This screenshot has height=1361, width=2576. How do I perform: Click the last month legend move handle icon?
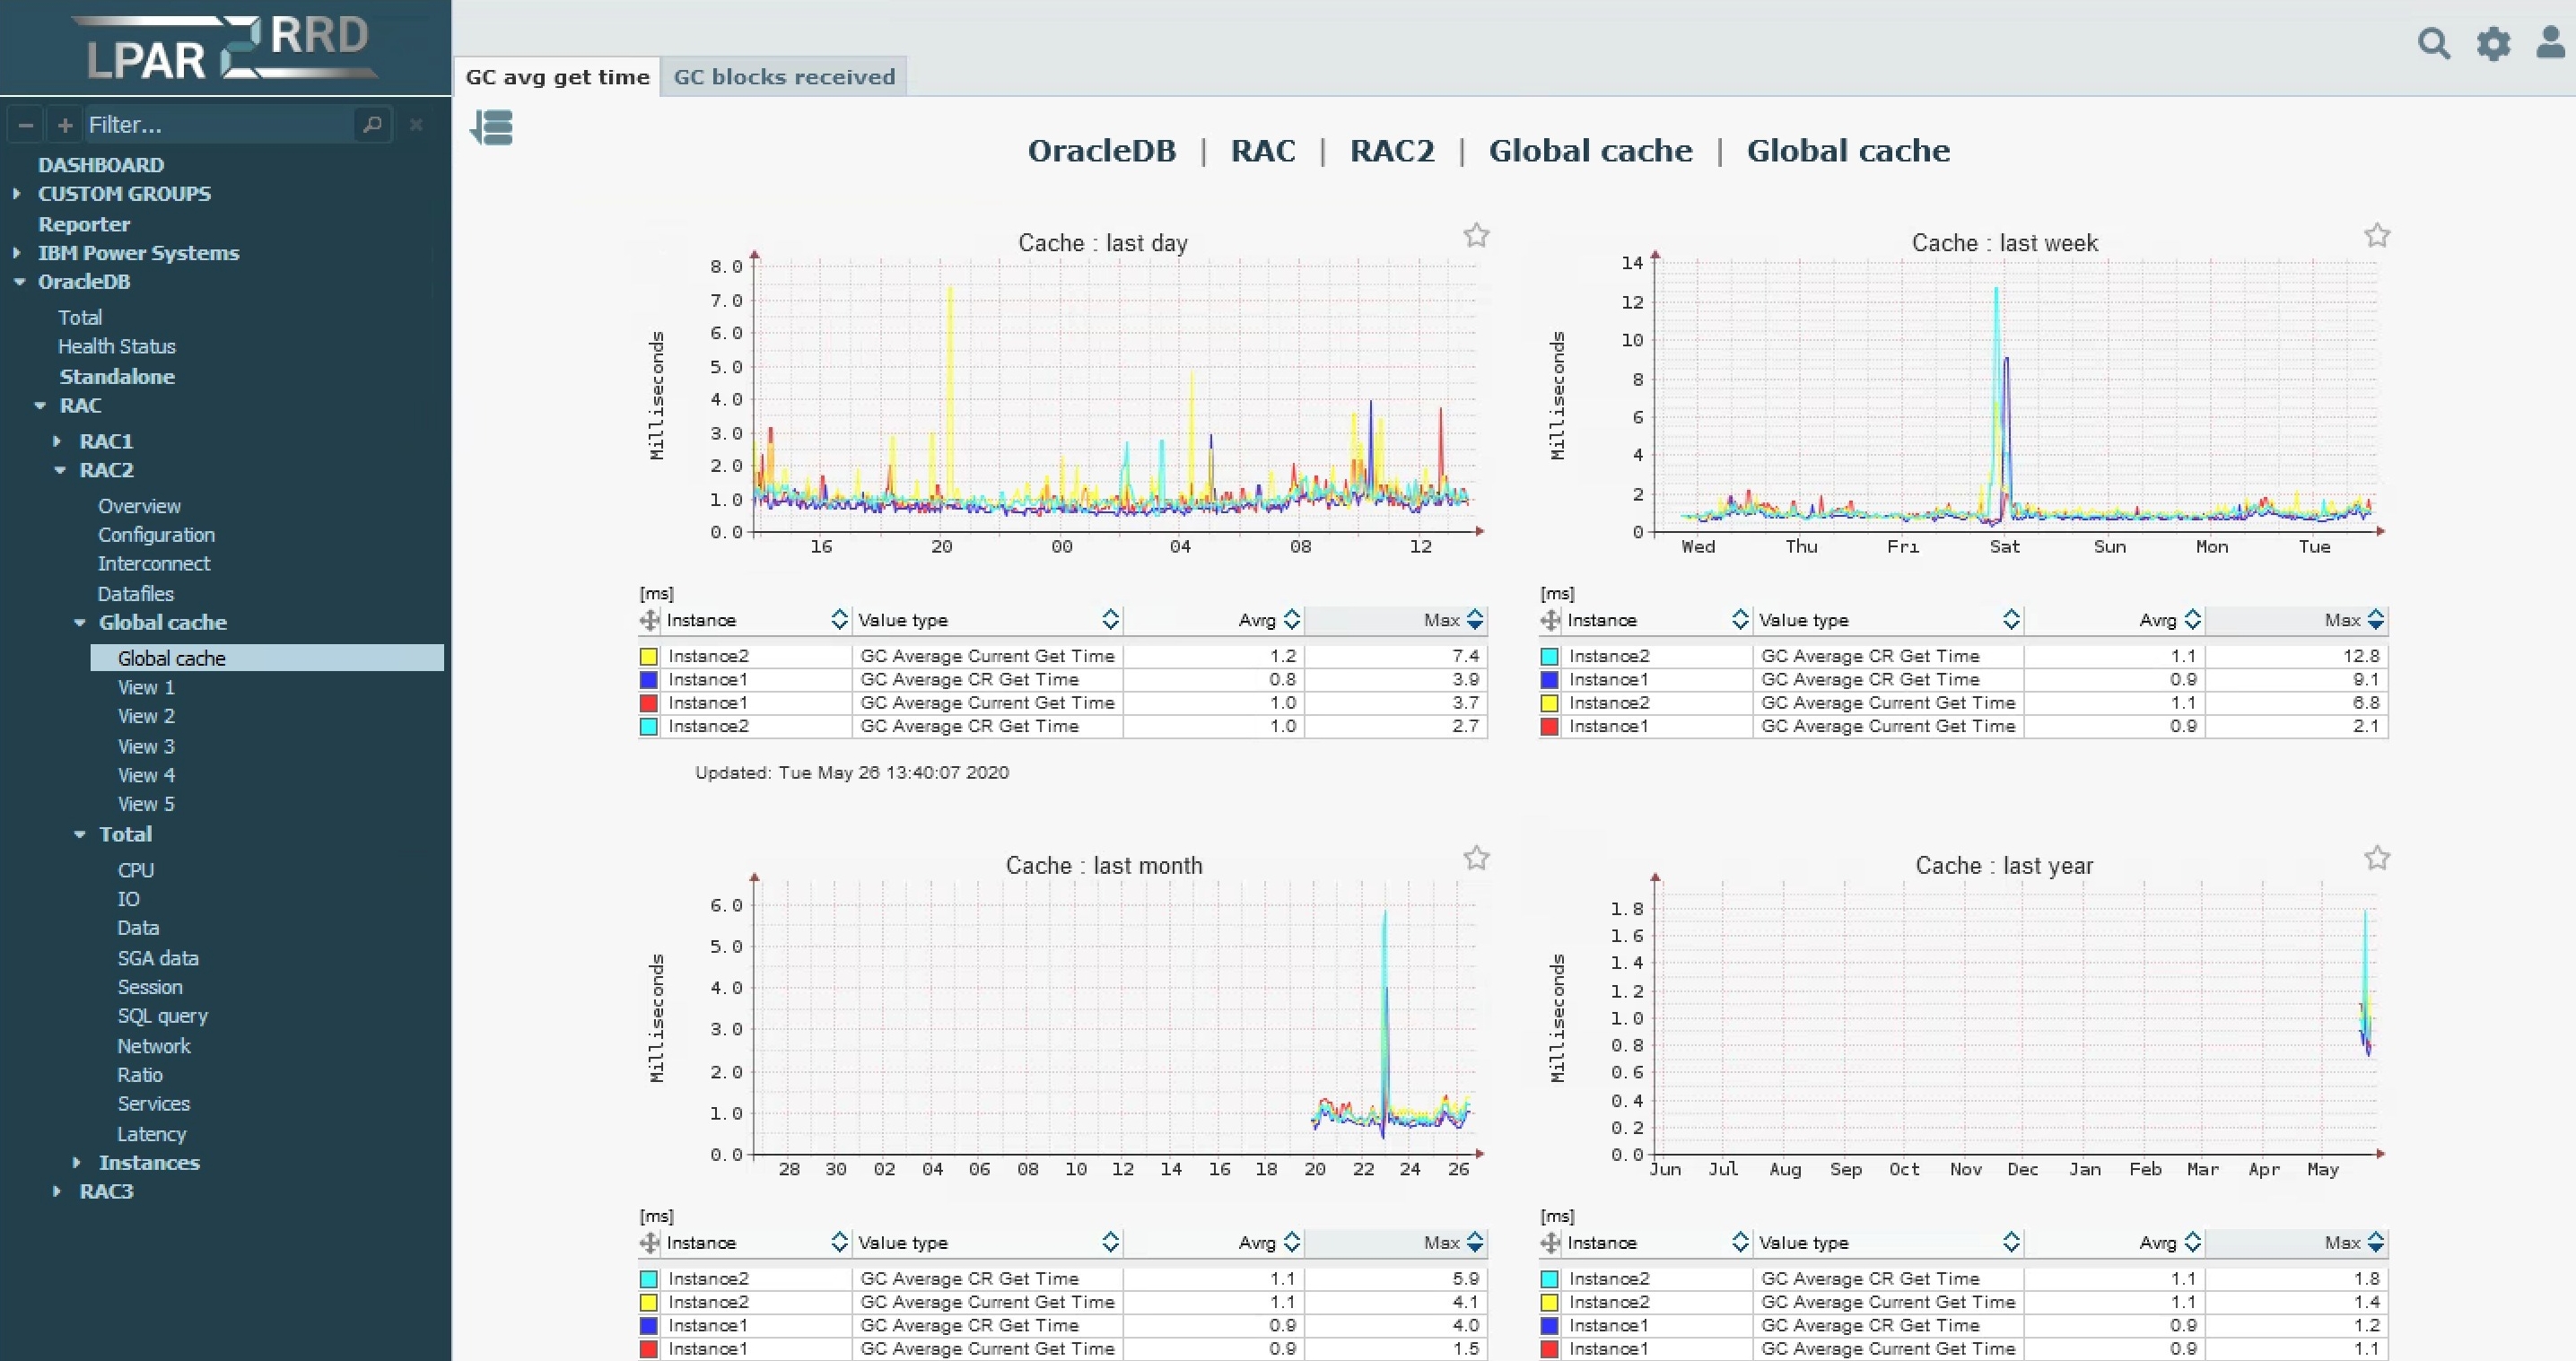tap(649, 1243)
